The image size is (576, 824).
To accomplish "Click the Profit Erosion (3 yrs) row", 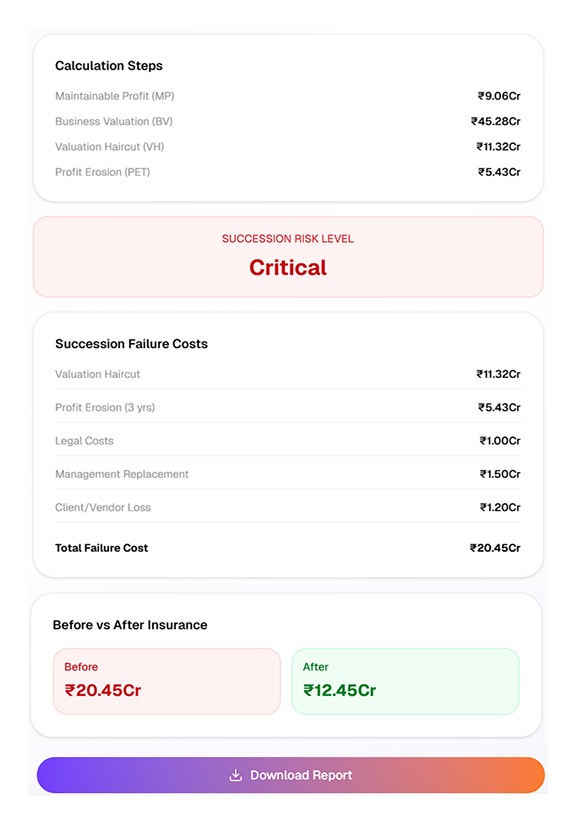I will (288, 407).
